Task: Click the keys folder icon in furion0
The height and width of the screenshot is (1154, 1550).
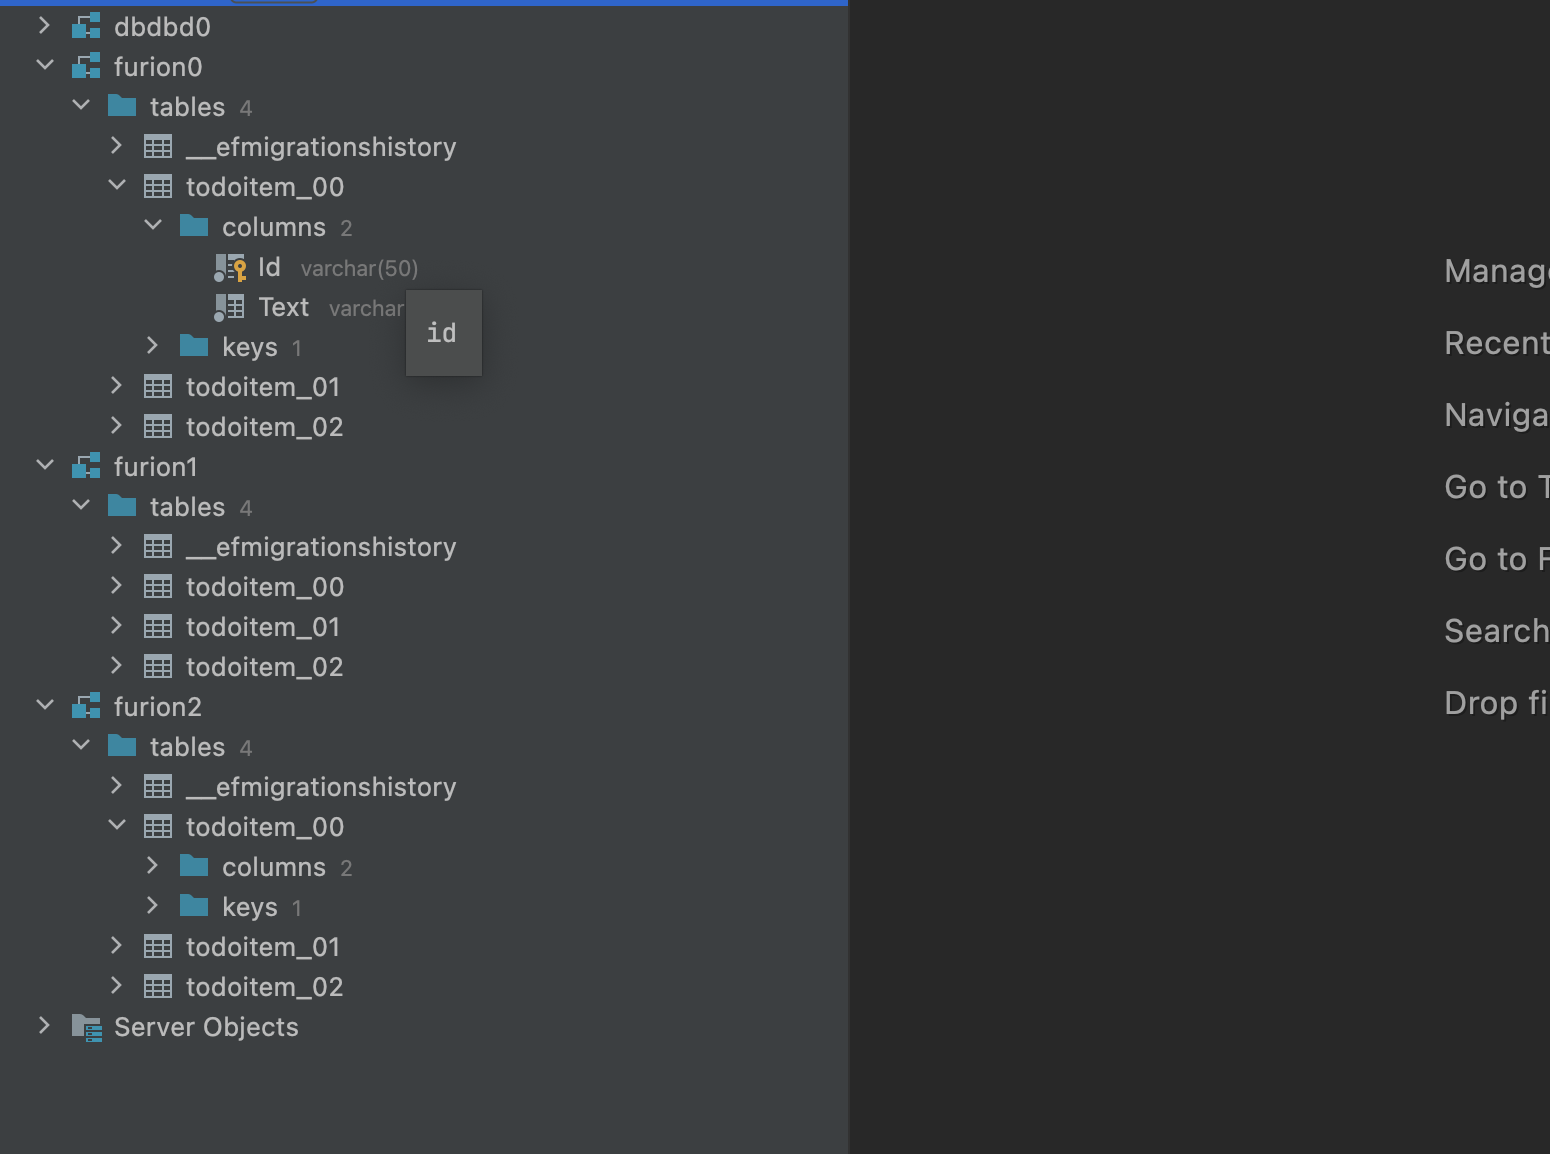Action: (x=194, y=345)
